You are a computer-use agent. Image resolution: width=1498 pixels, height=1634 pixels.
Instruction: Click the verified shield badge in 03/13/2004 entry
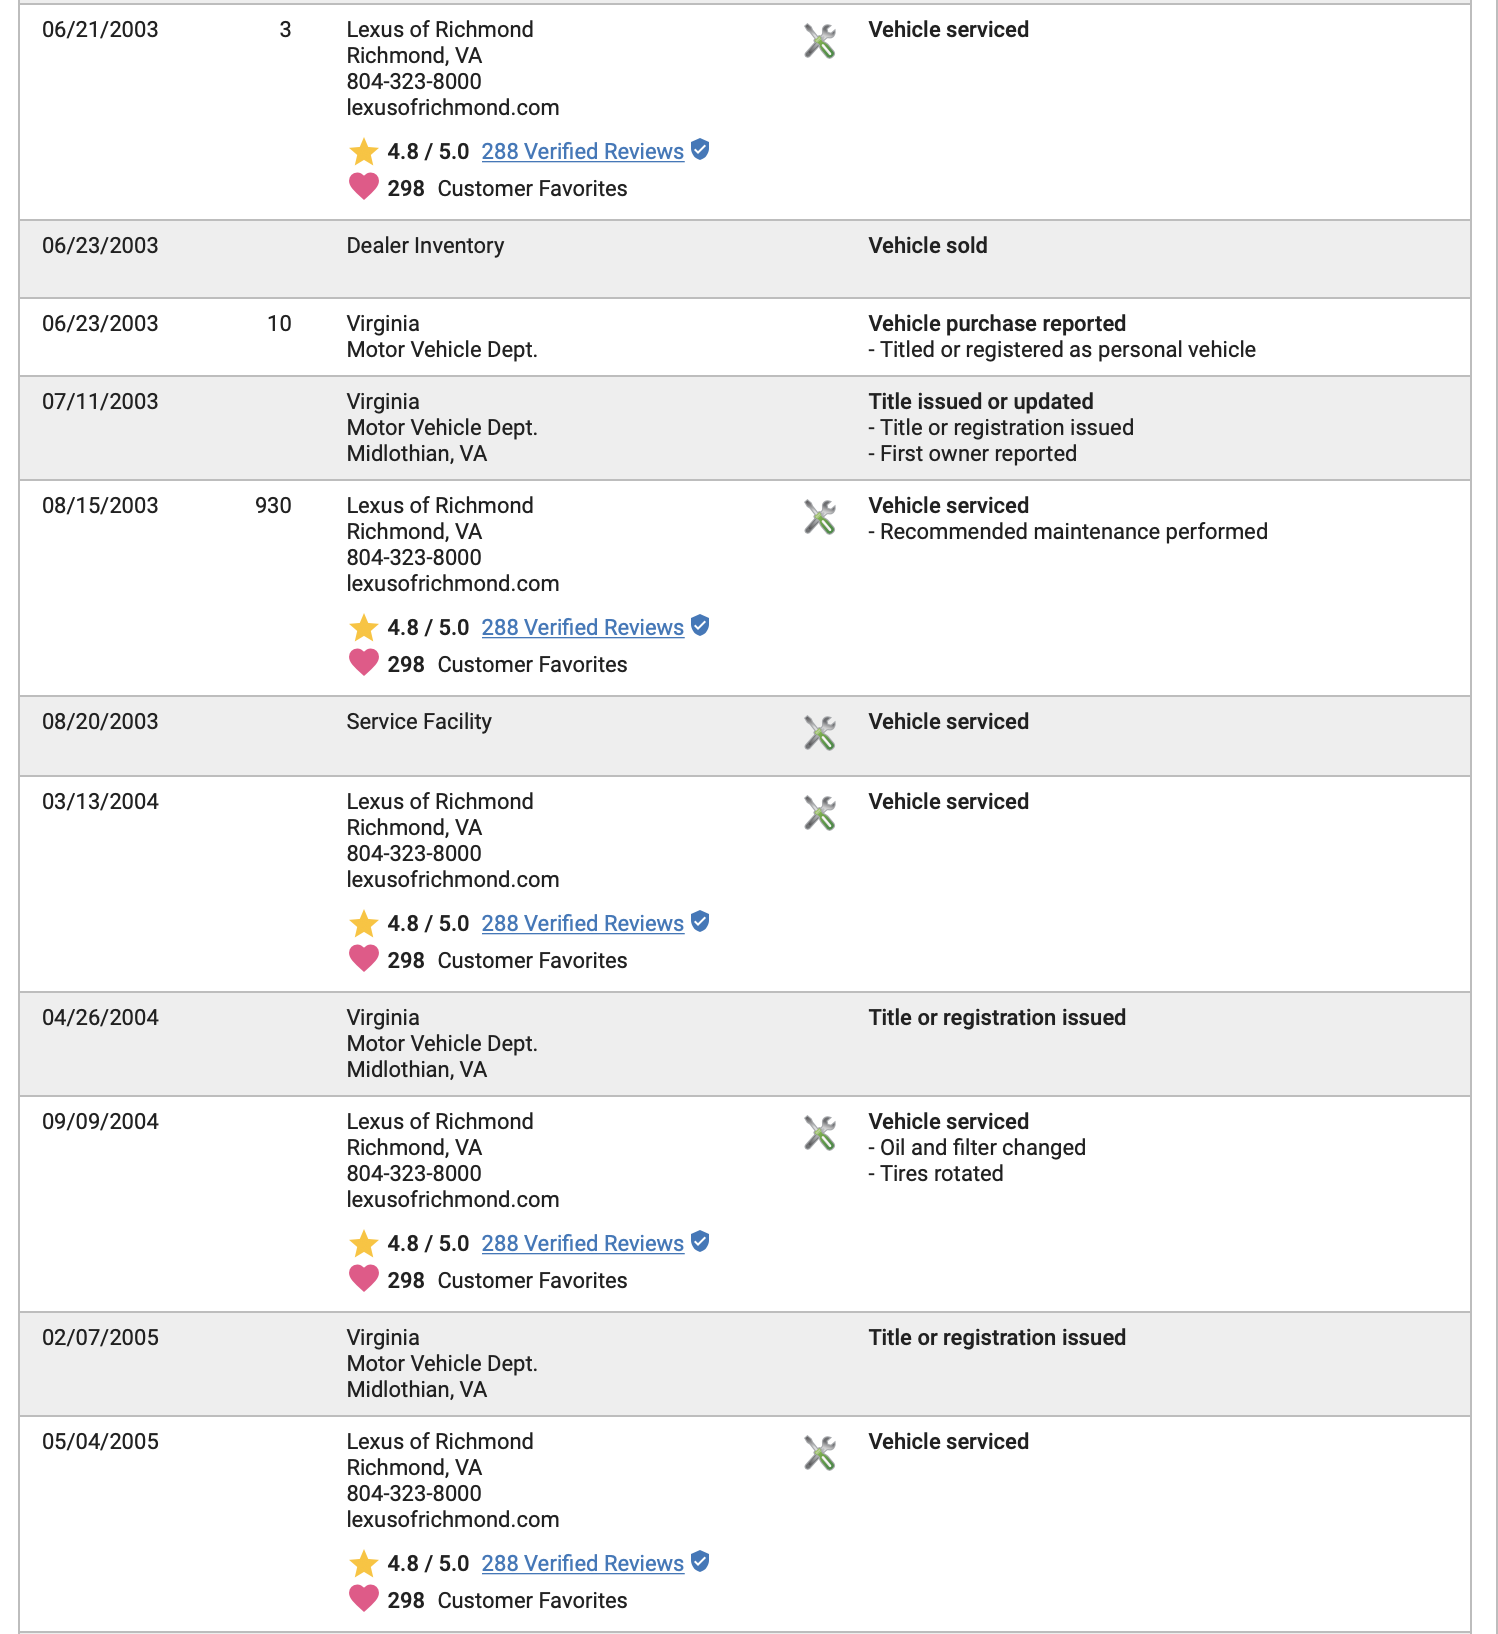700,921
